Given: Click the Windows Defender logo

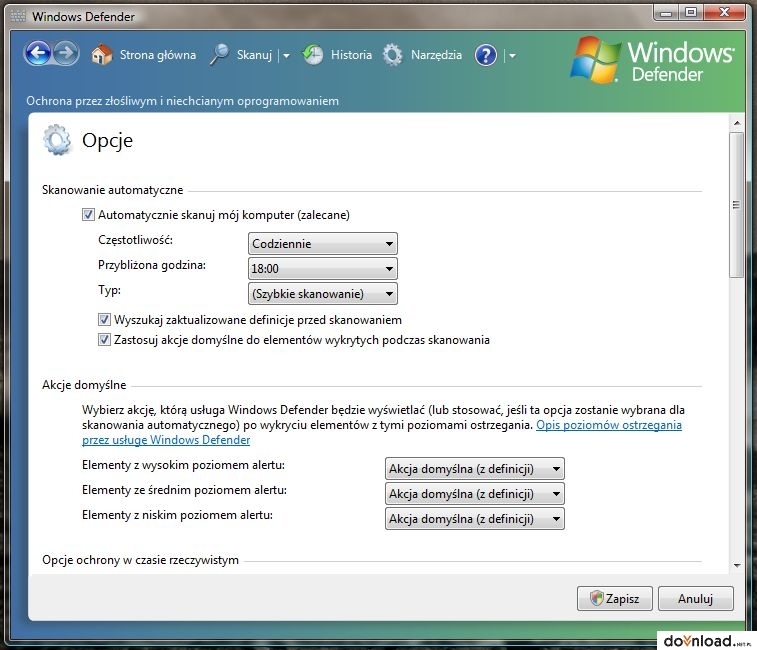Looking at the screenshot, I should click(x=653, y=61).
